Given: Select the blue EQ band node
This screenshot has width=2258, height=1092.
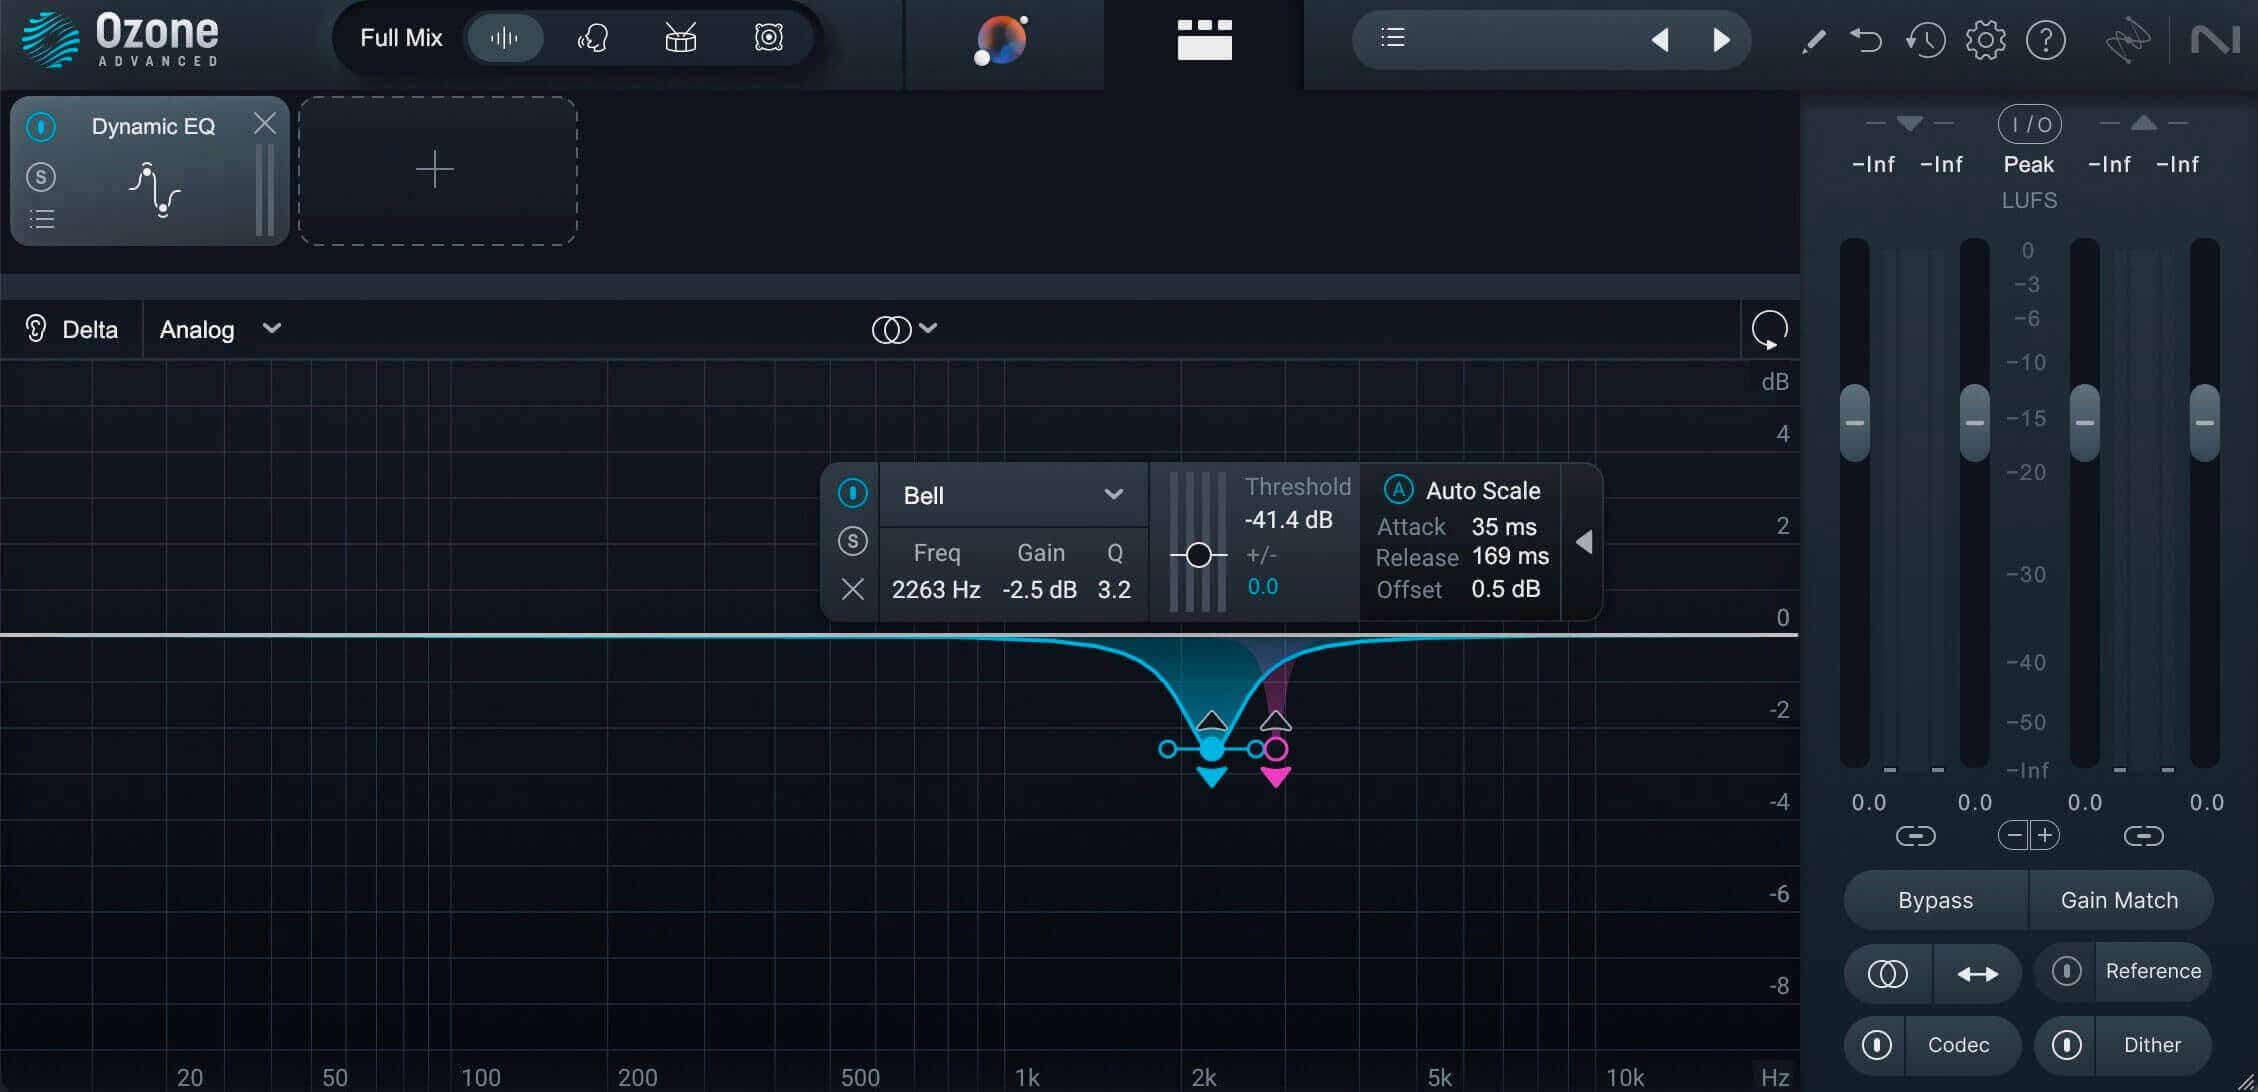Looking at the screenshot, I should coord(1211,748).
